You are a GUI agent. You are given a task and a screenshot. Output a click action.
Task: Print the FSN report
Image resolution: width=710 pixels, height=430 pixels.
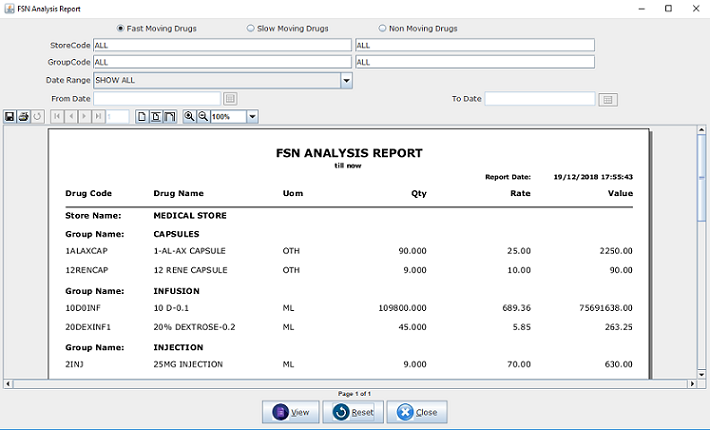[x=24, y=117]
